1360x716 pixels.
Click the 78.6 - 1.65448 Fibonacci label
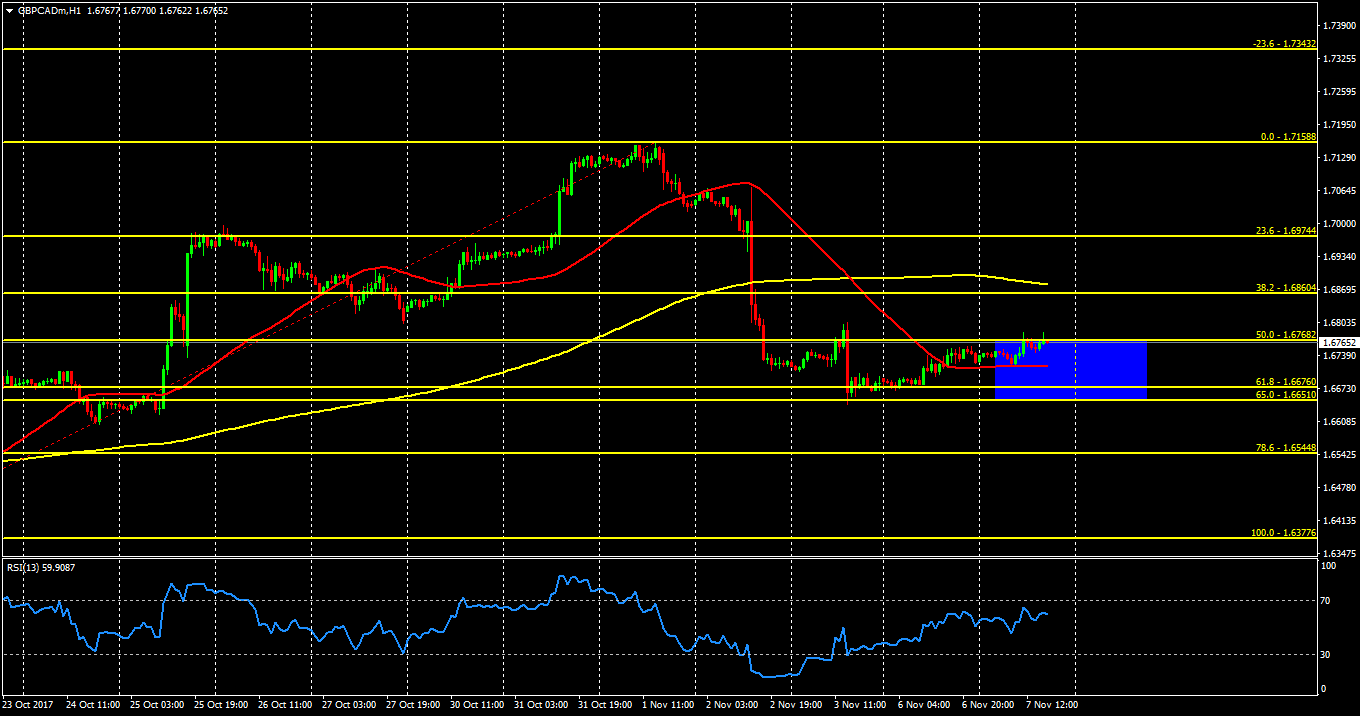click(1285, 448)
